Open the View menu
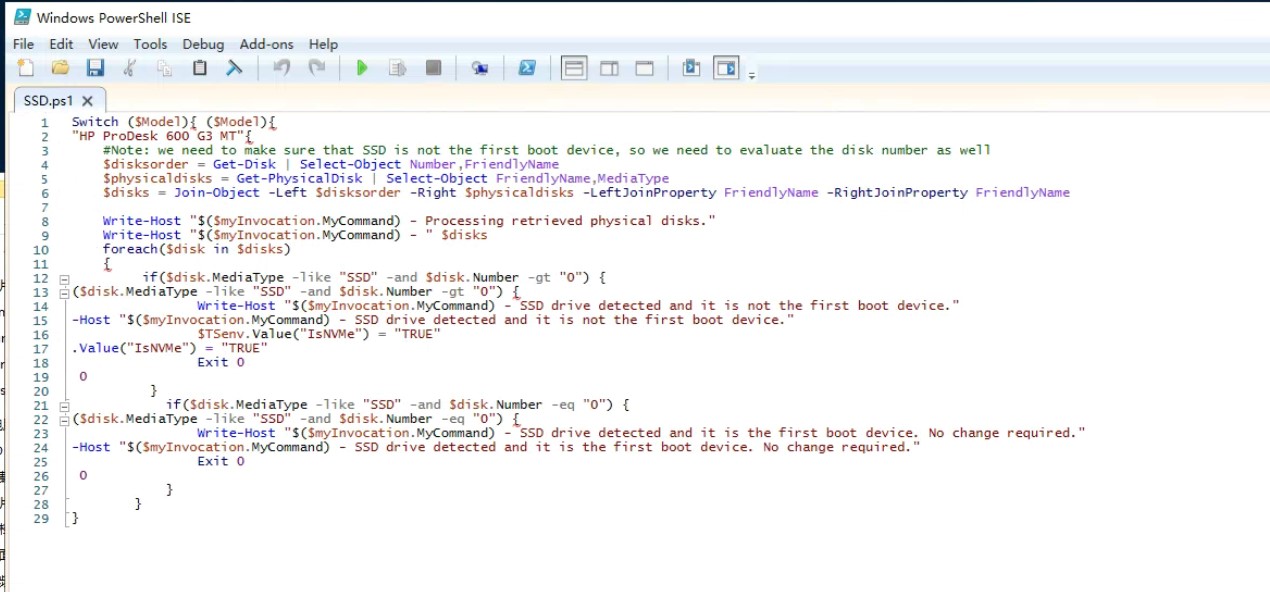 103,44
